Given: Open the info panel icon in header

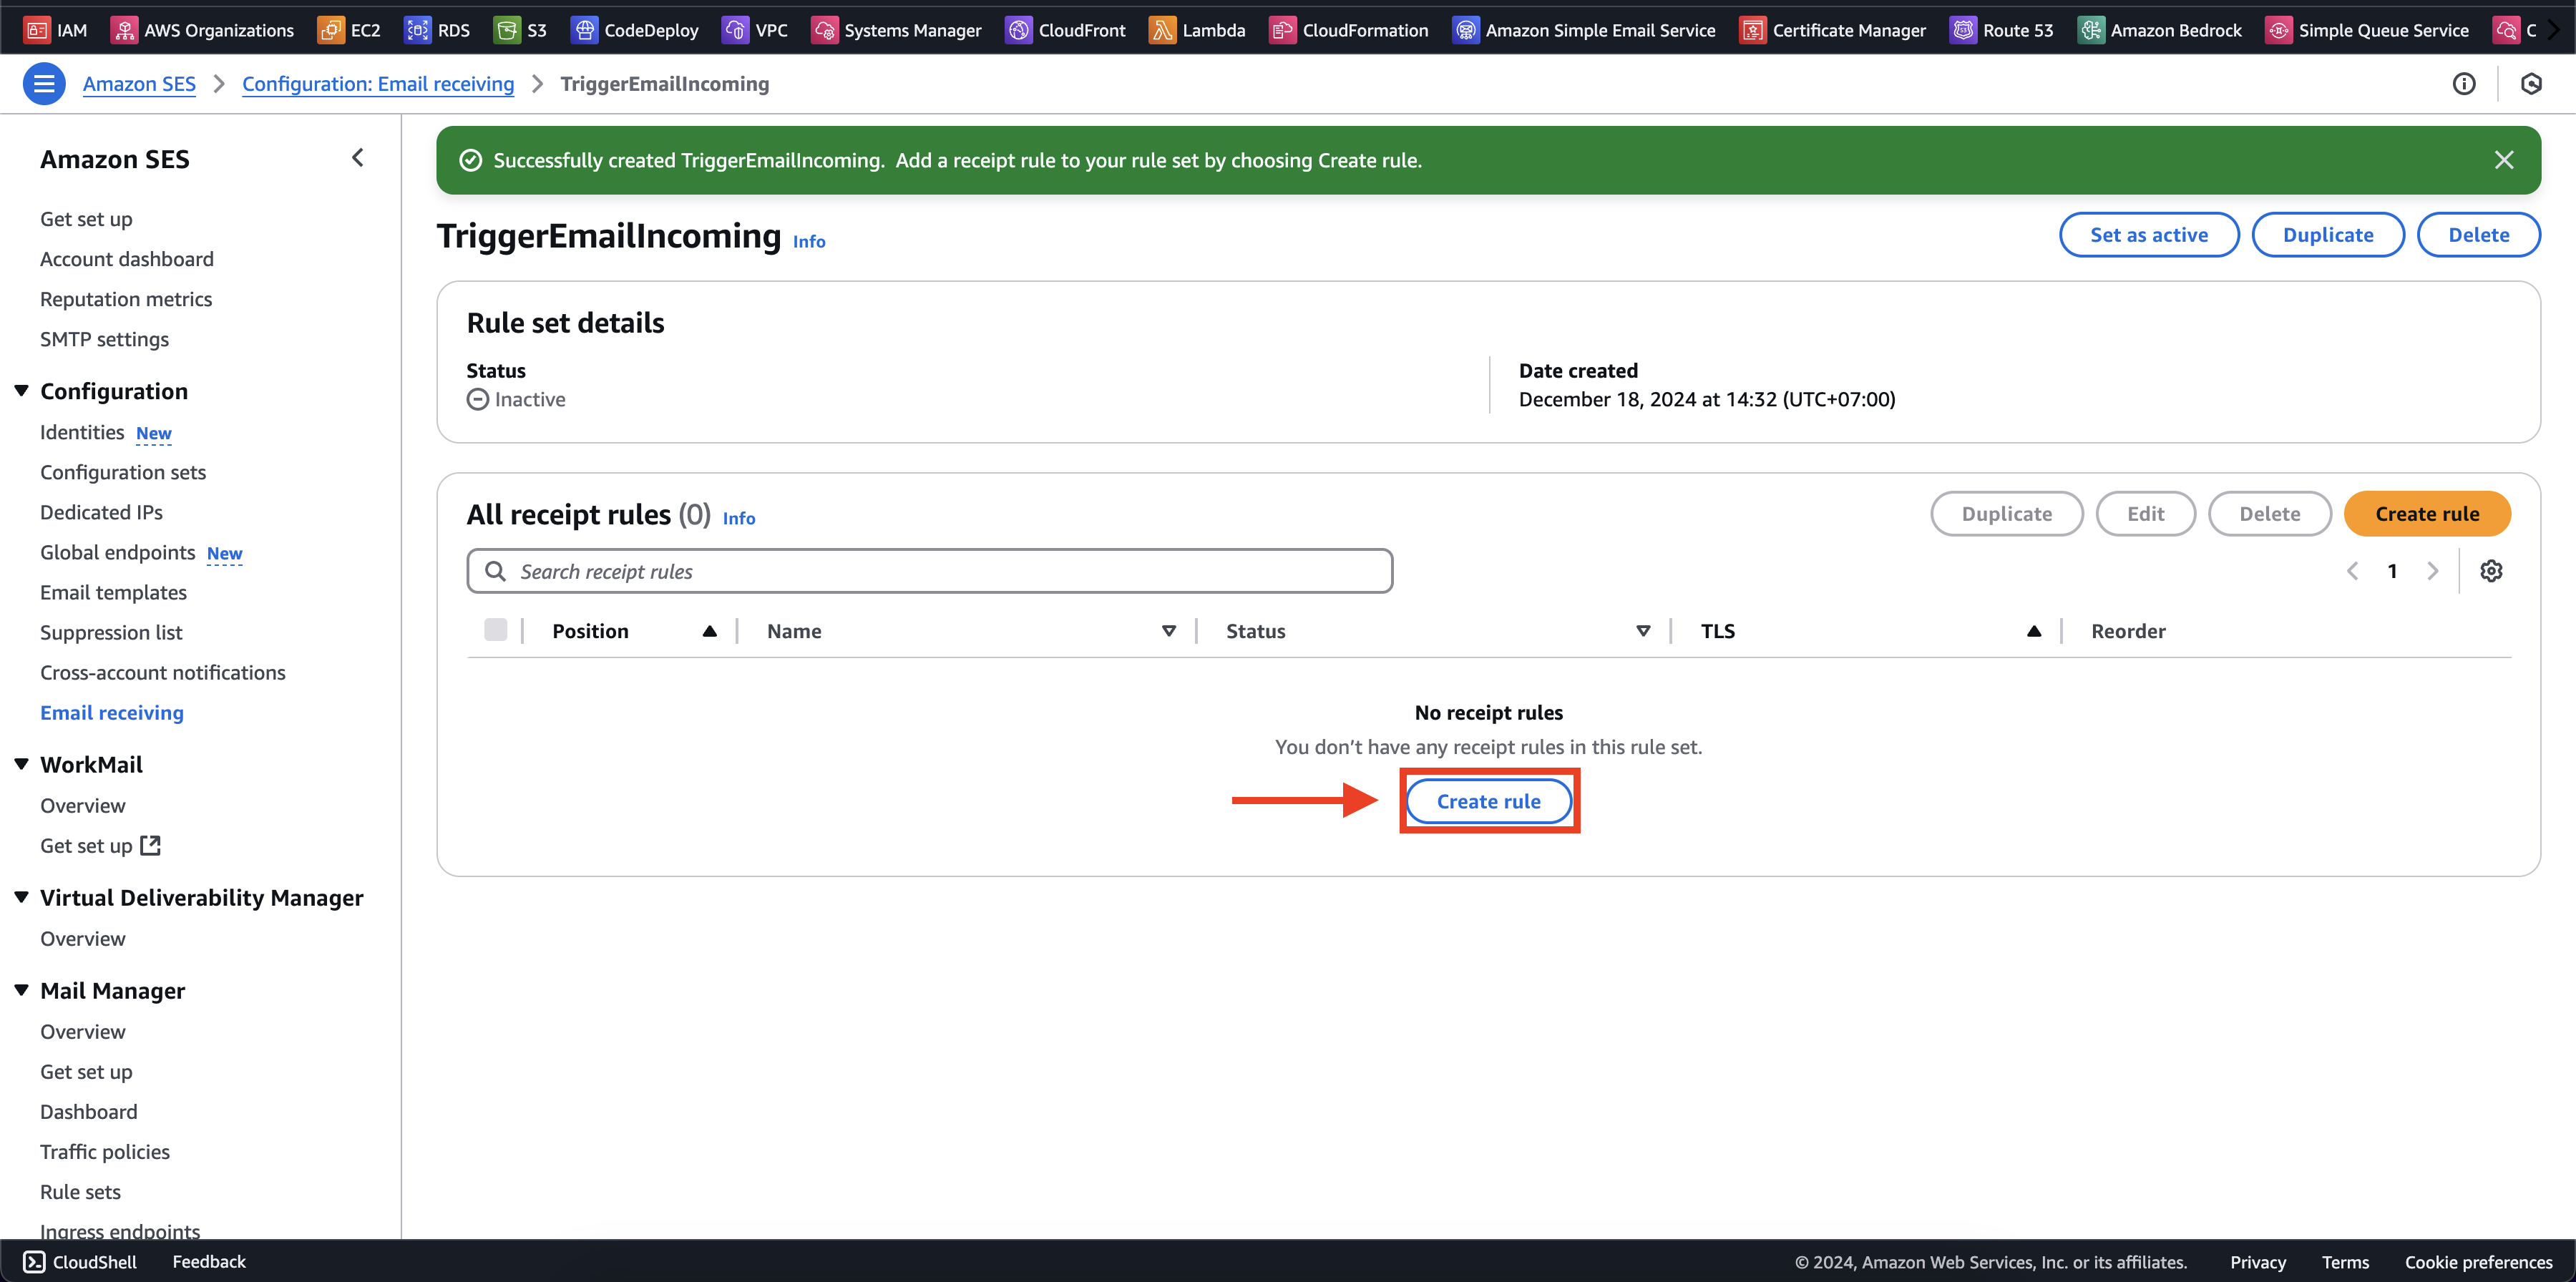Looking at the screenshot, I should (2464, 84).
